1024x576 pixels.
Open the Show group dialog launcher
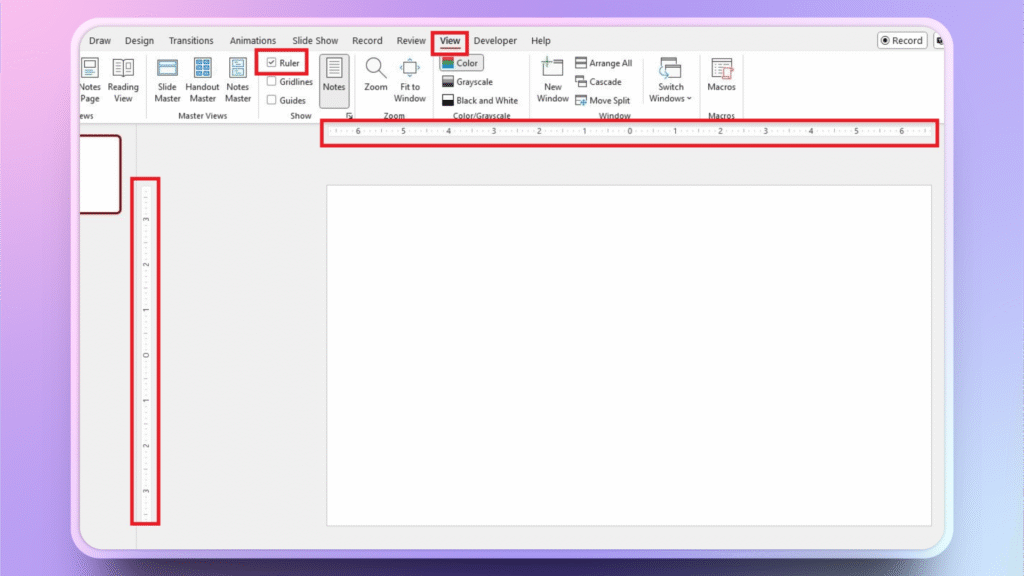pos(349,116)
